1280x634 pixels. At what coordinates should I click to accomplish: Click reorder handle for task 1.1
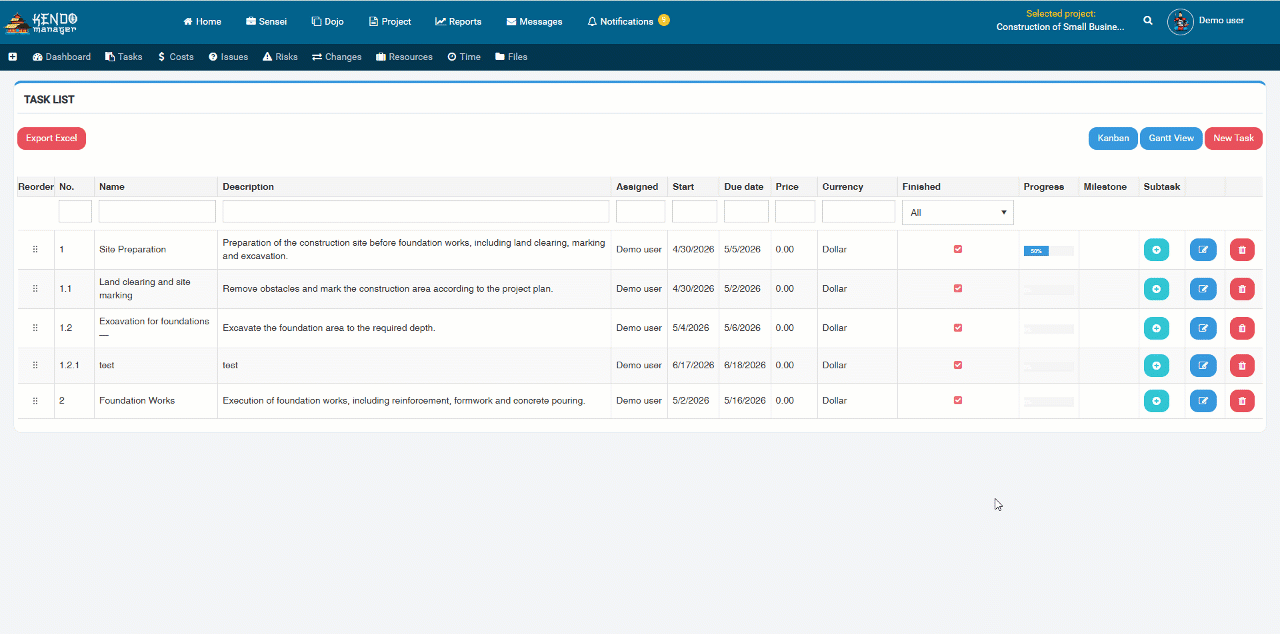point(35,288)
